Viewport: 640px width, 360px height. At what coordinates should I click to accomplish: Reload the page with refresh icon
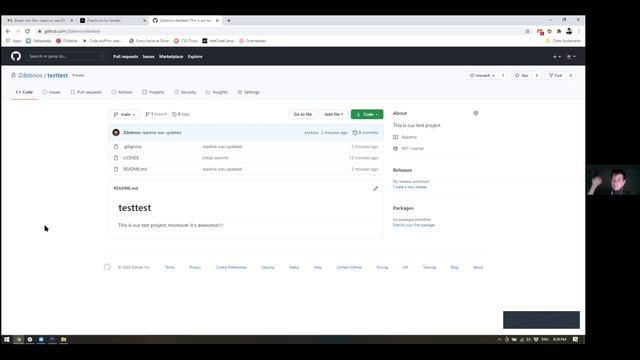27,31
